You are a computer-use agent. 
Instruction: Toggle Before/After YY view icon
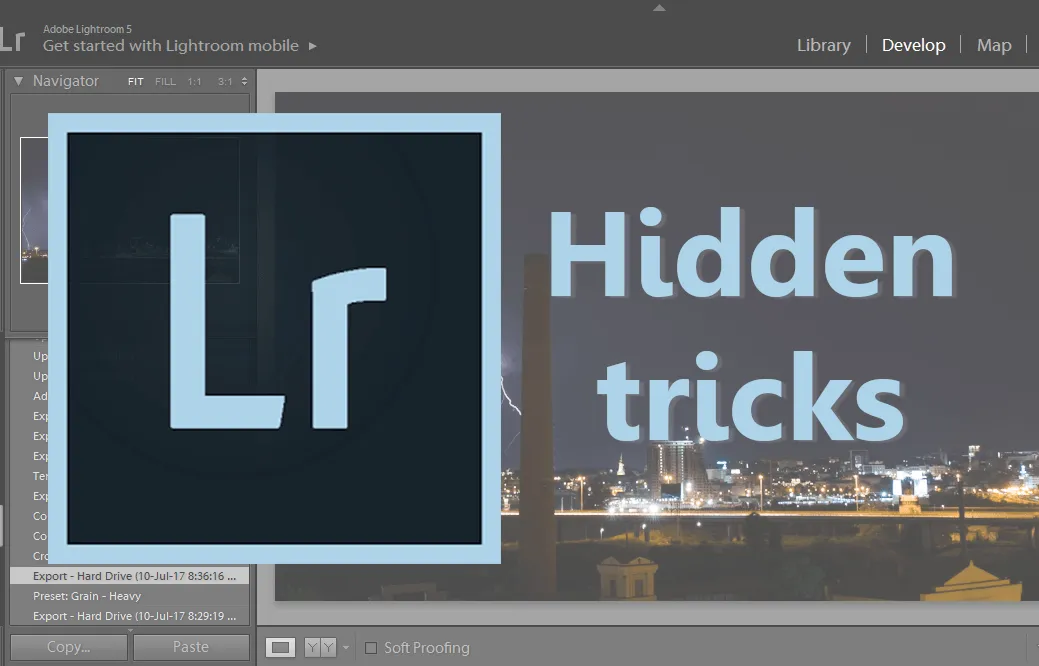click(x=320, y=647)
